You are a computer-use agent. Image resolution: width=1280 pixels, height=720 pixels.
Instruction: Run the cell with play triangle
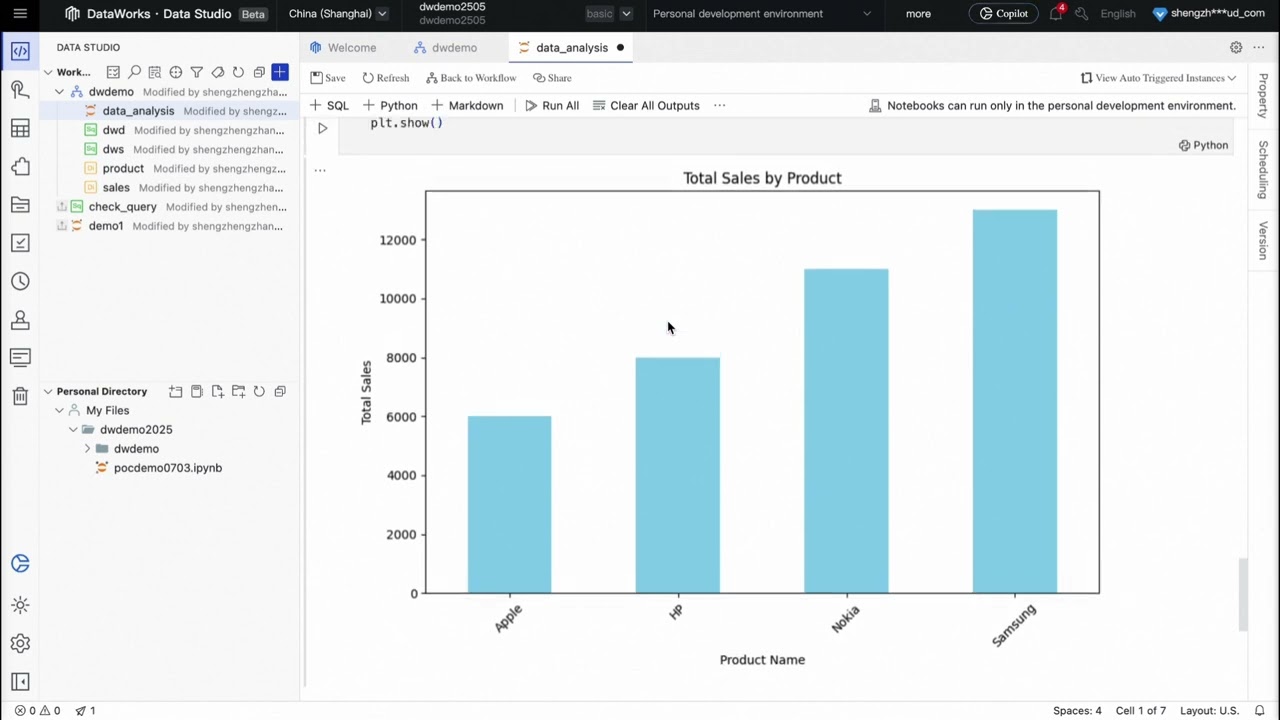click(322, 128)
